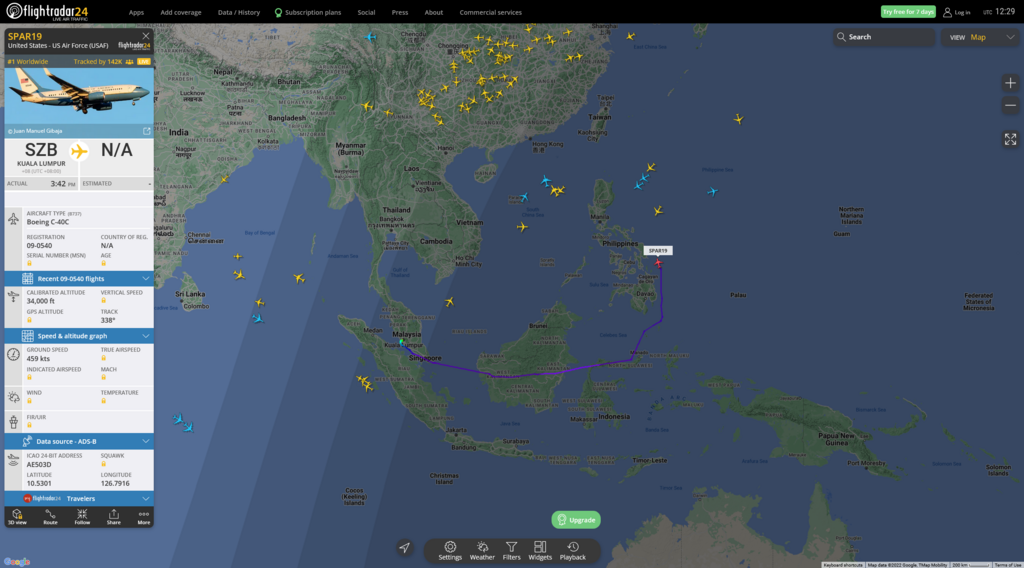This screenshot has height=568, width=1024.
Task: Open map Settings gear
Action: tap(450, 550)
